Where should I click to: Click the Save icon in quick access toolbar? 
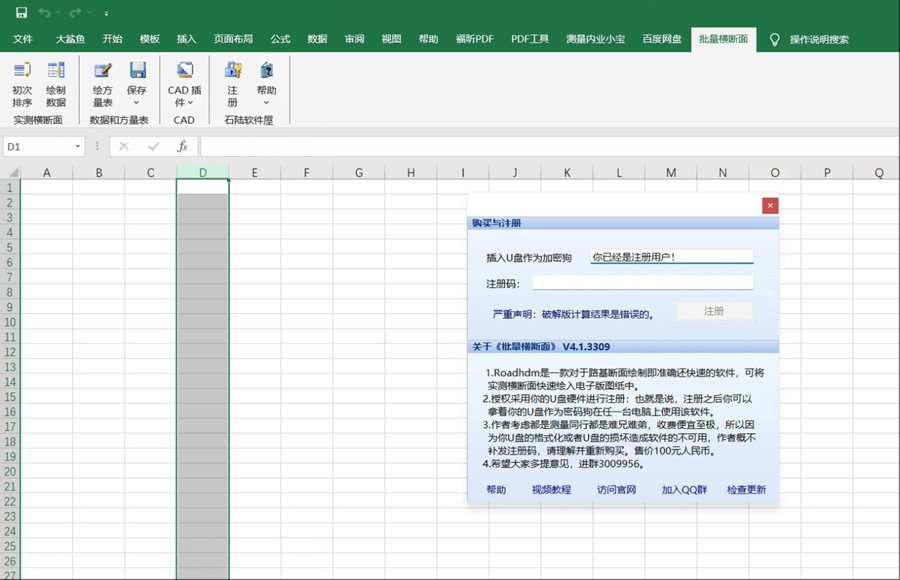click(21, 13)
